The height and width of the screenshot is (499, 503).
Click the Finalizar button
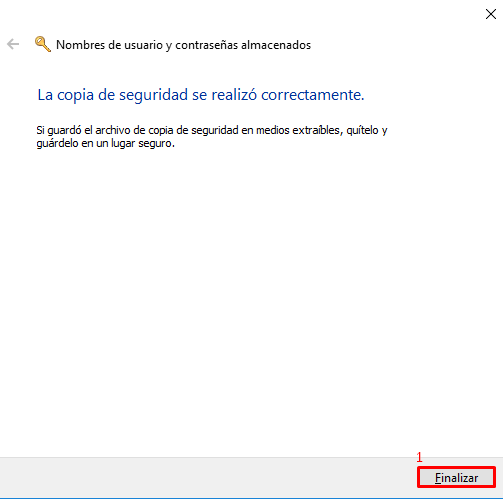[456, 477]
